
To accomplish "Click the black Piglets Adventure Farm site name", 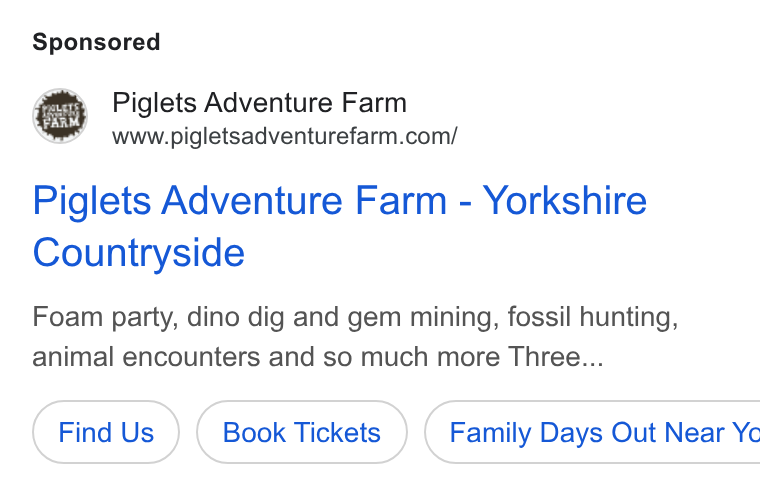I will [259, 103].
